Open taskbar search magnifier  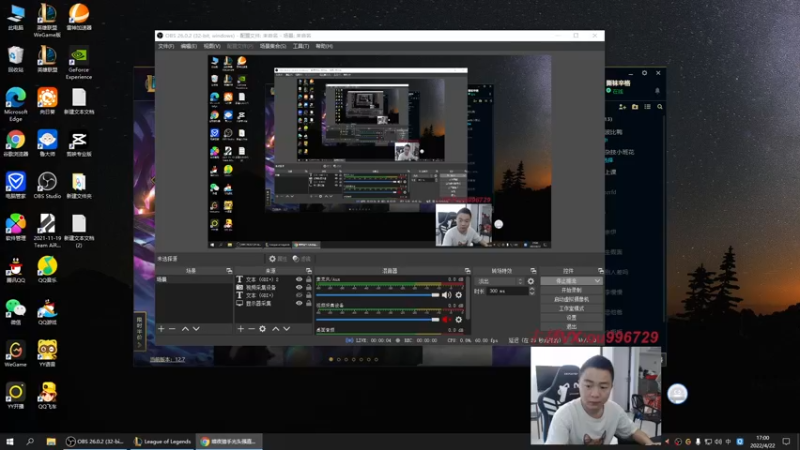[30, 441]
